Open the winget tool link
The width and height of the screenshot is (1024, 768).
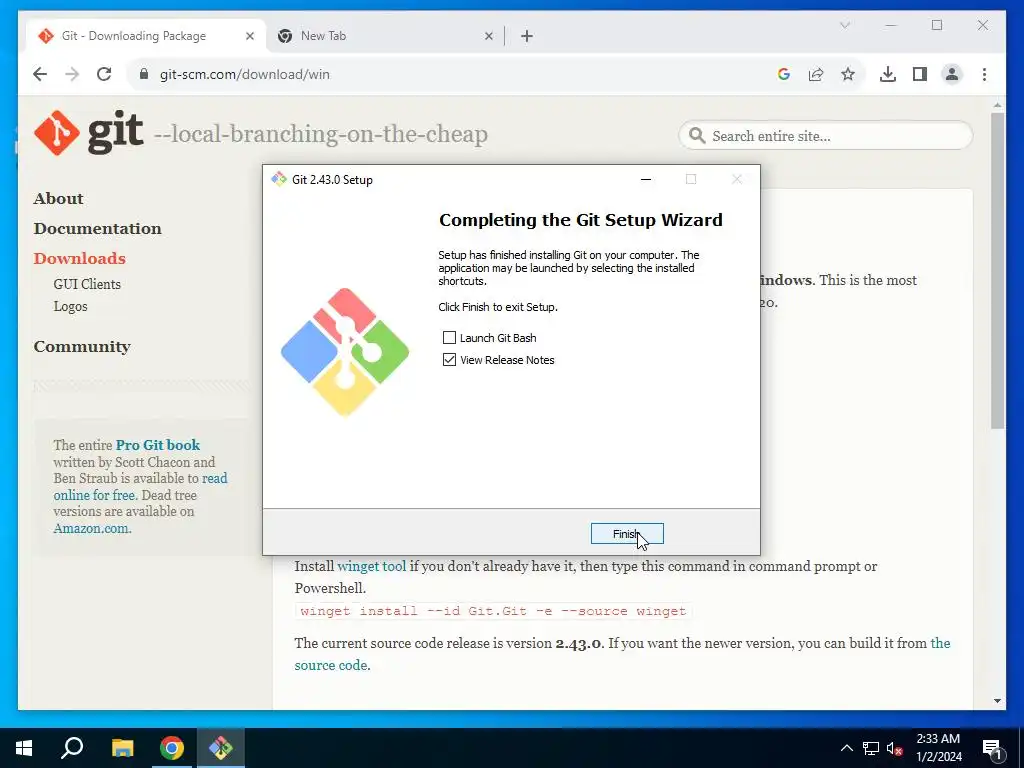(x=372, y=566)
